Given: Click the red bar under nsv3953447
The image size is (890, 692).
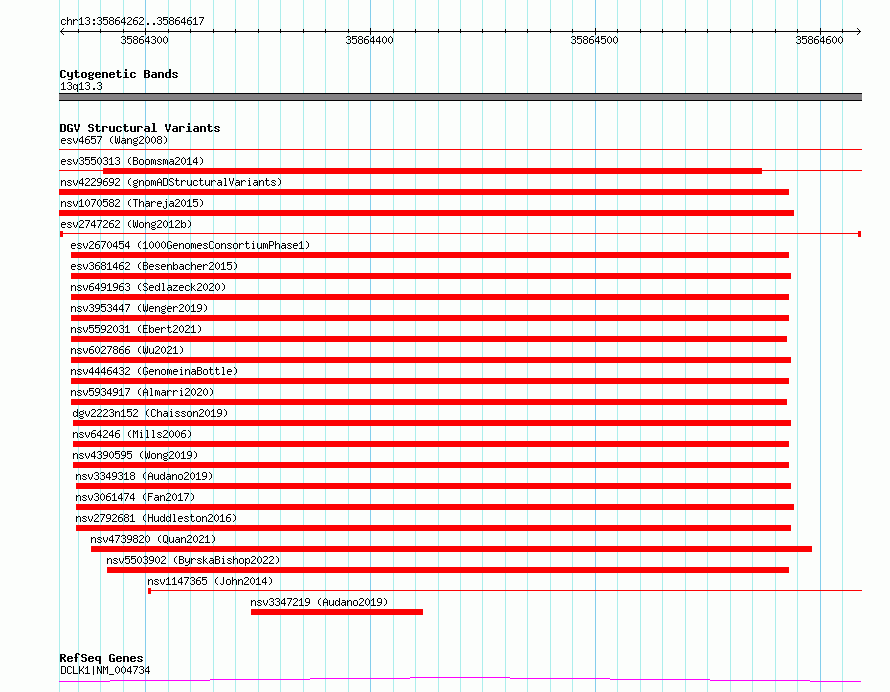Looking at the screenshot, I should click(x=430, y=318).
